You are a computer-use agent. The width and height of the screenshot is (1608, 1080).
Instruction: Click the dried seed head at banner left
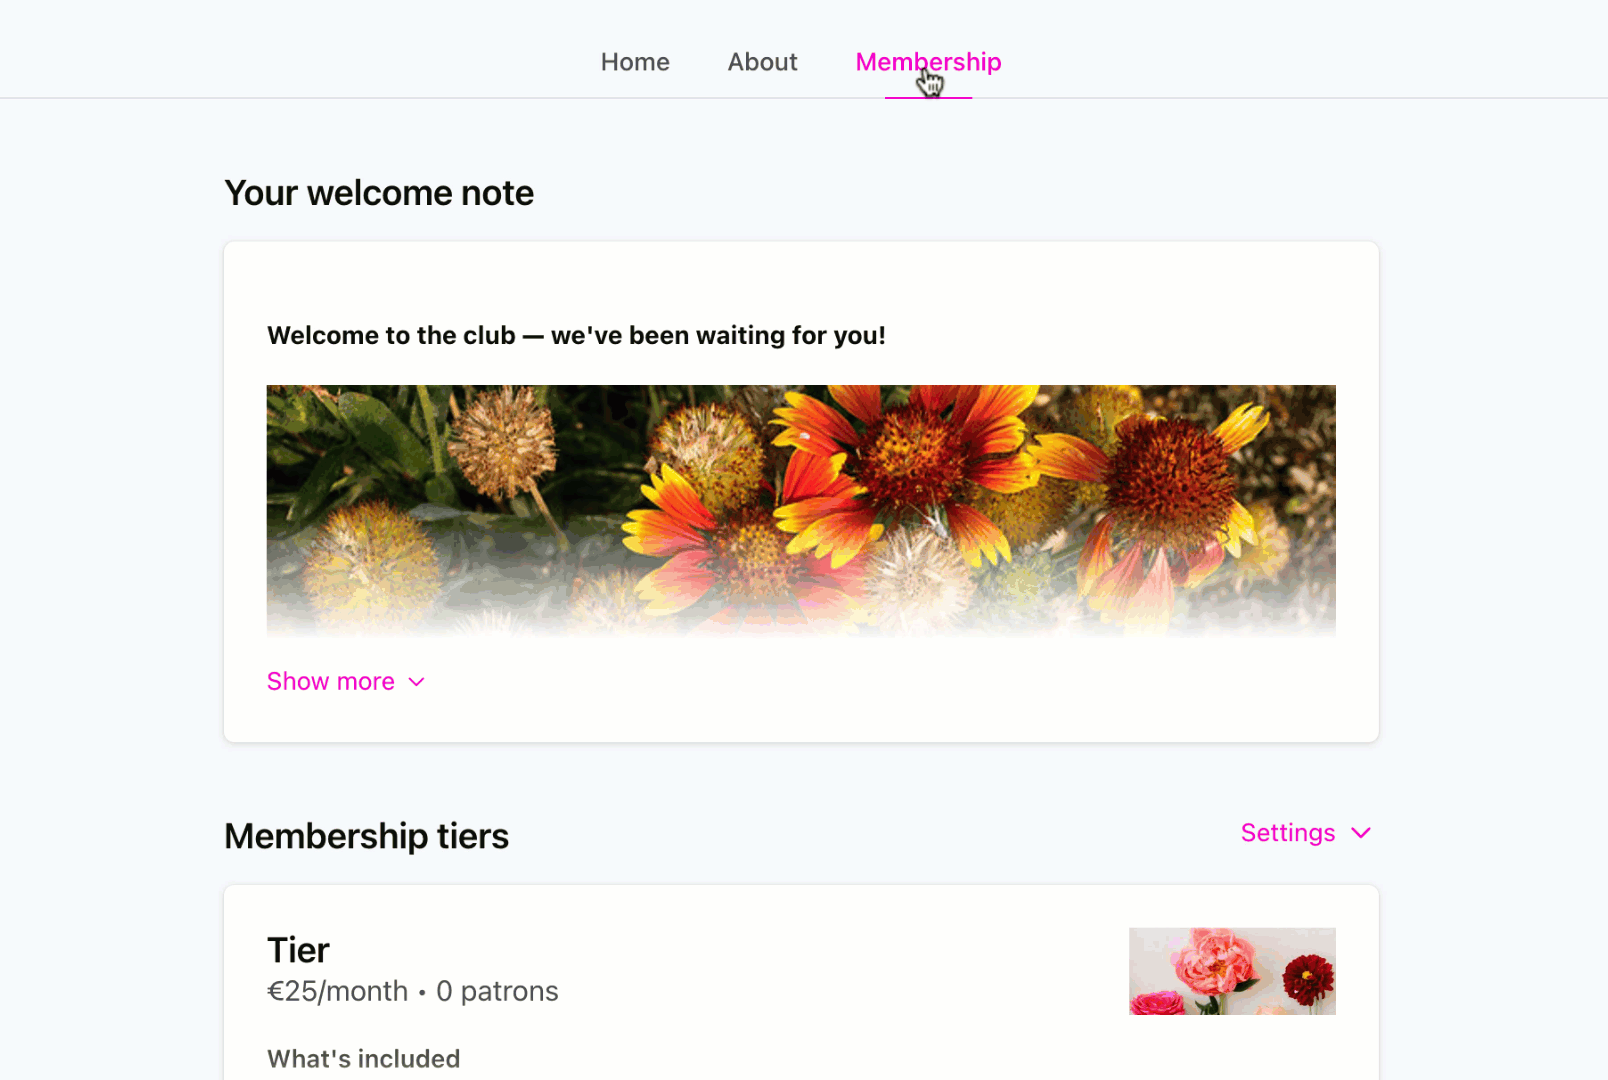502,442
